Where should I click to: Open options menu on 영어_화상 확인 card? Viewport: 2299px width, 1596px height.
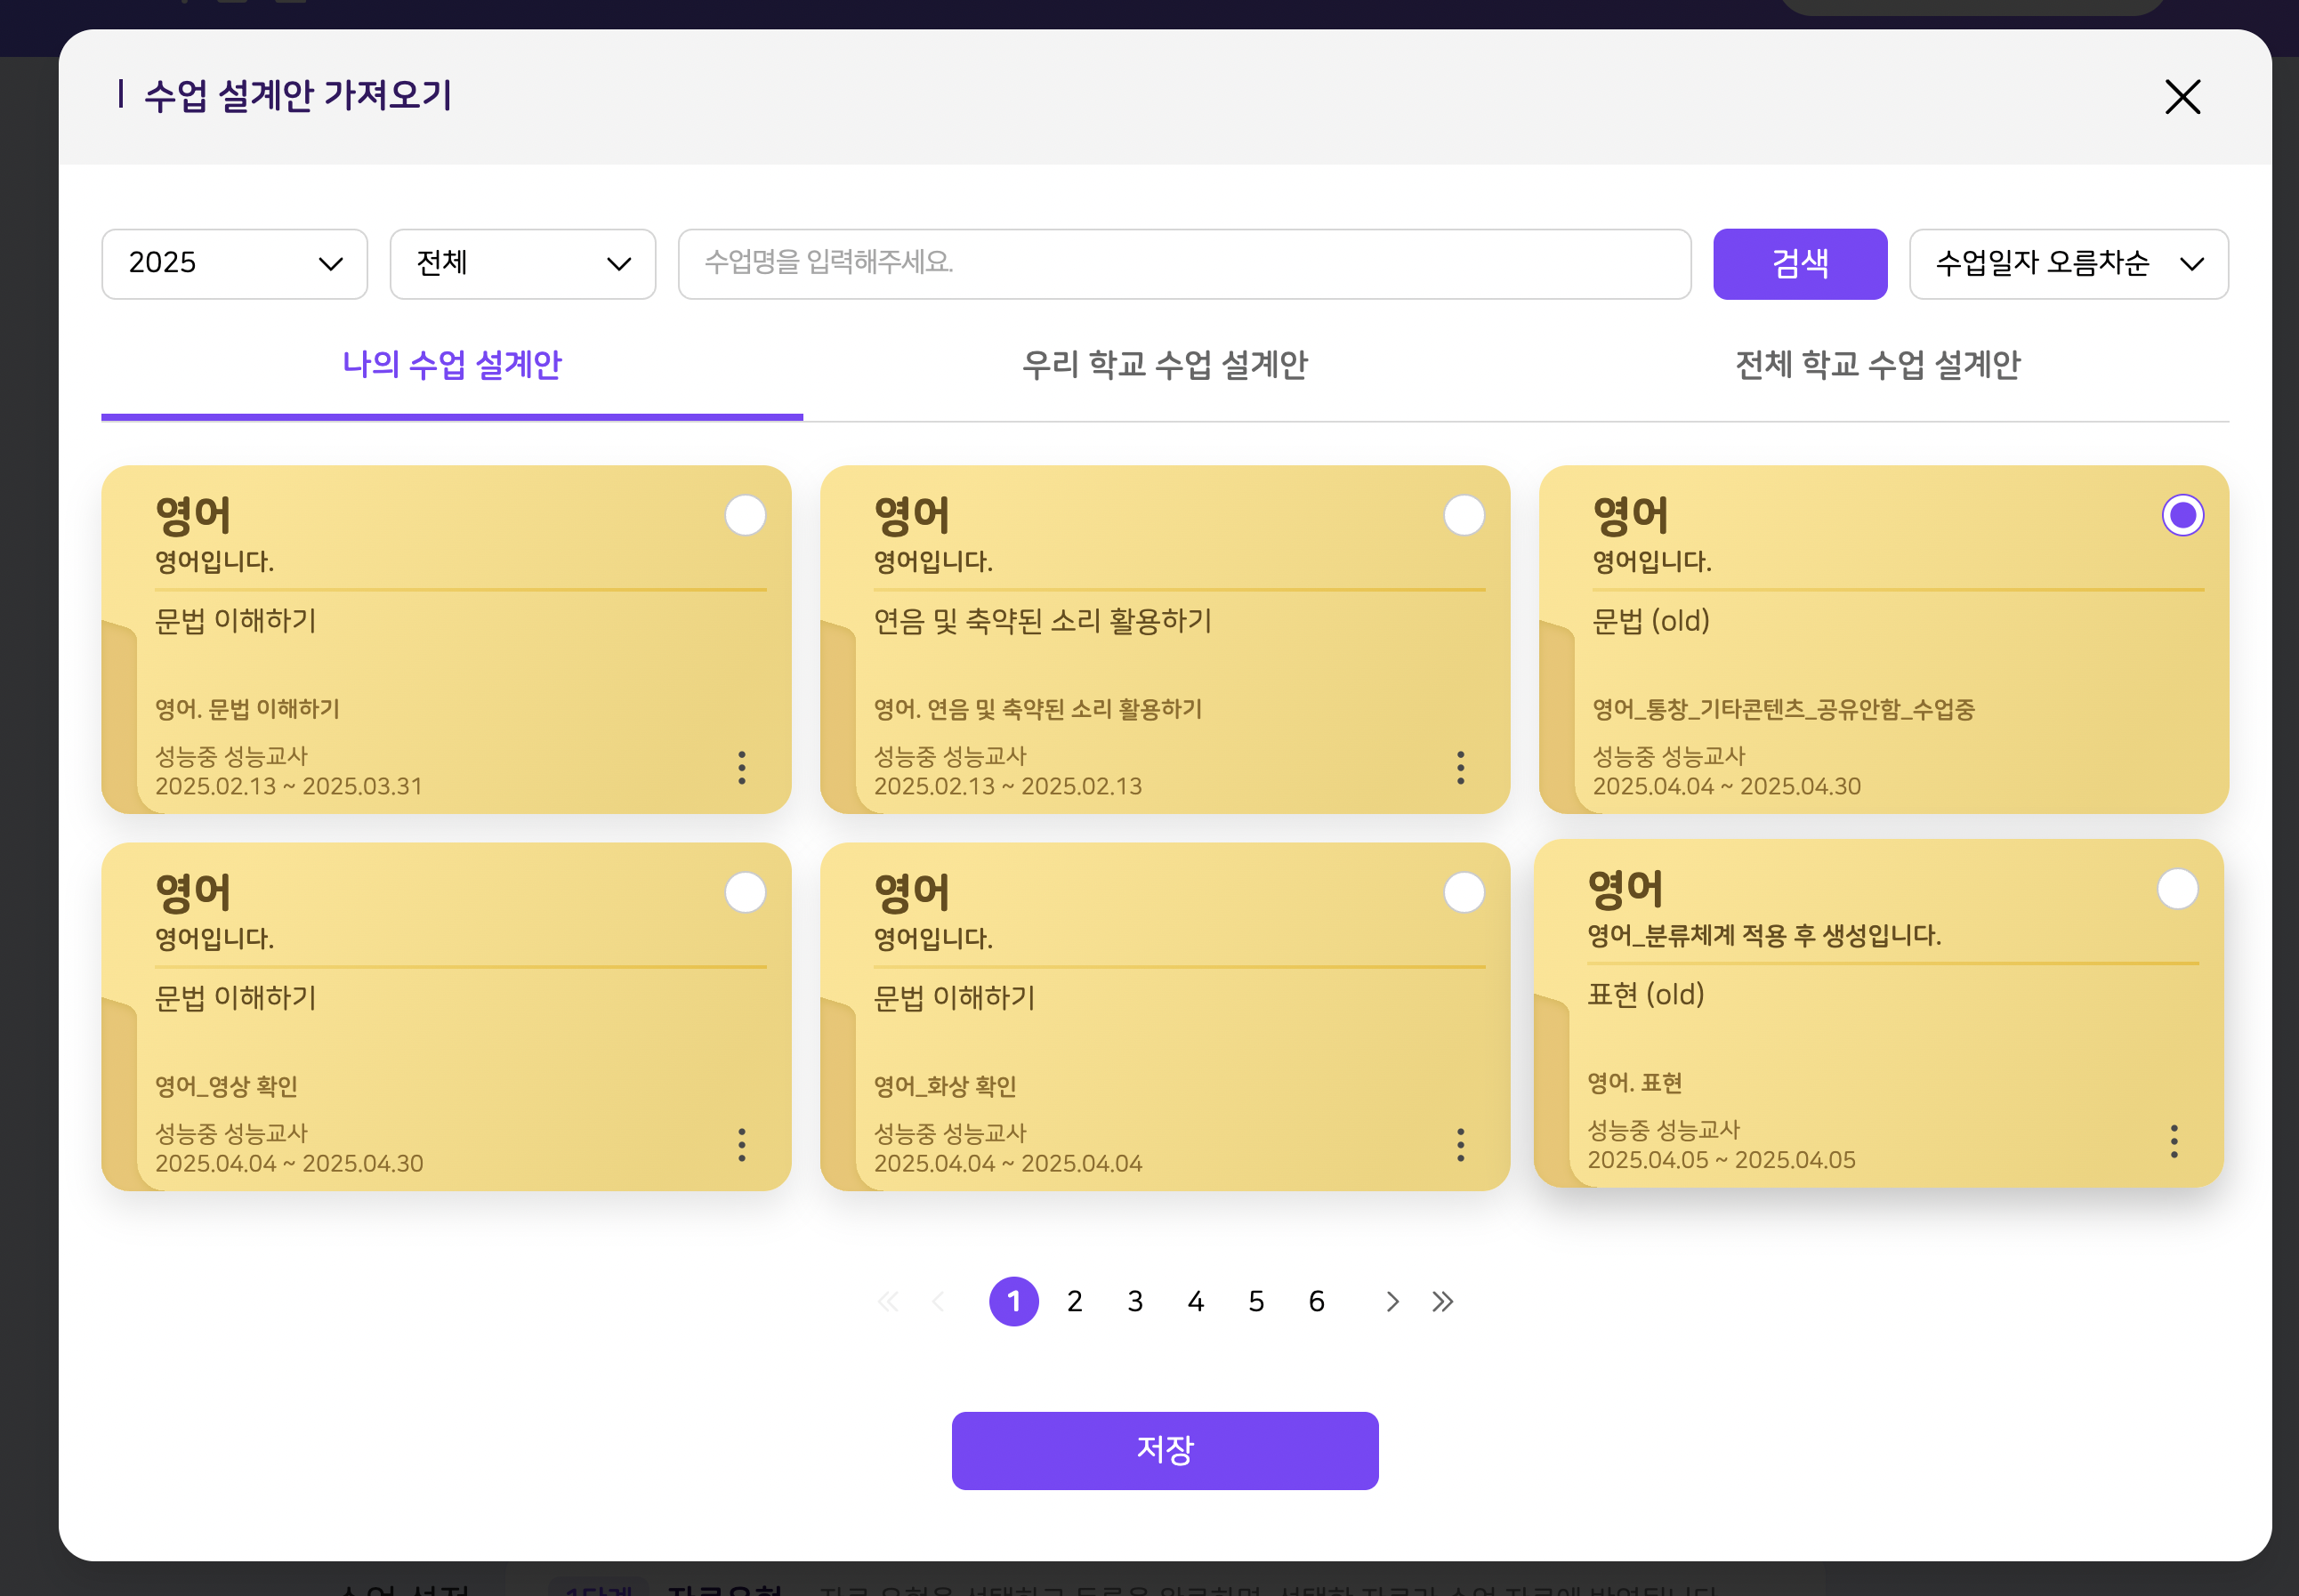[x=1460, y=1144]
